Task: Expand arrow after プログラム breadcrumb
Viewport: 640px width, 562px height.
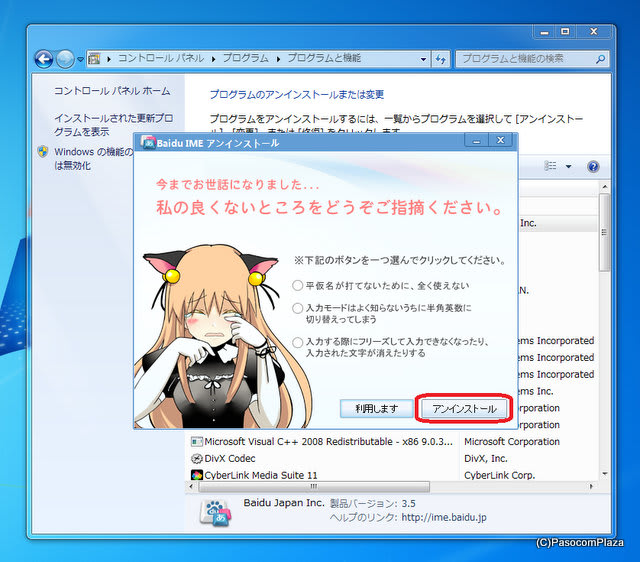Action: tap(278, 59)
